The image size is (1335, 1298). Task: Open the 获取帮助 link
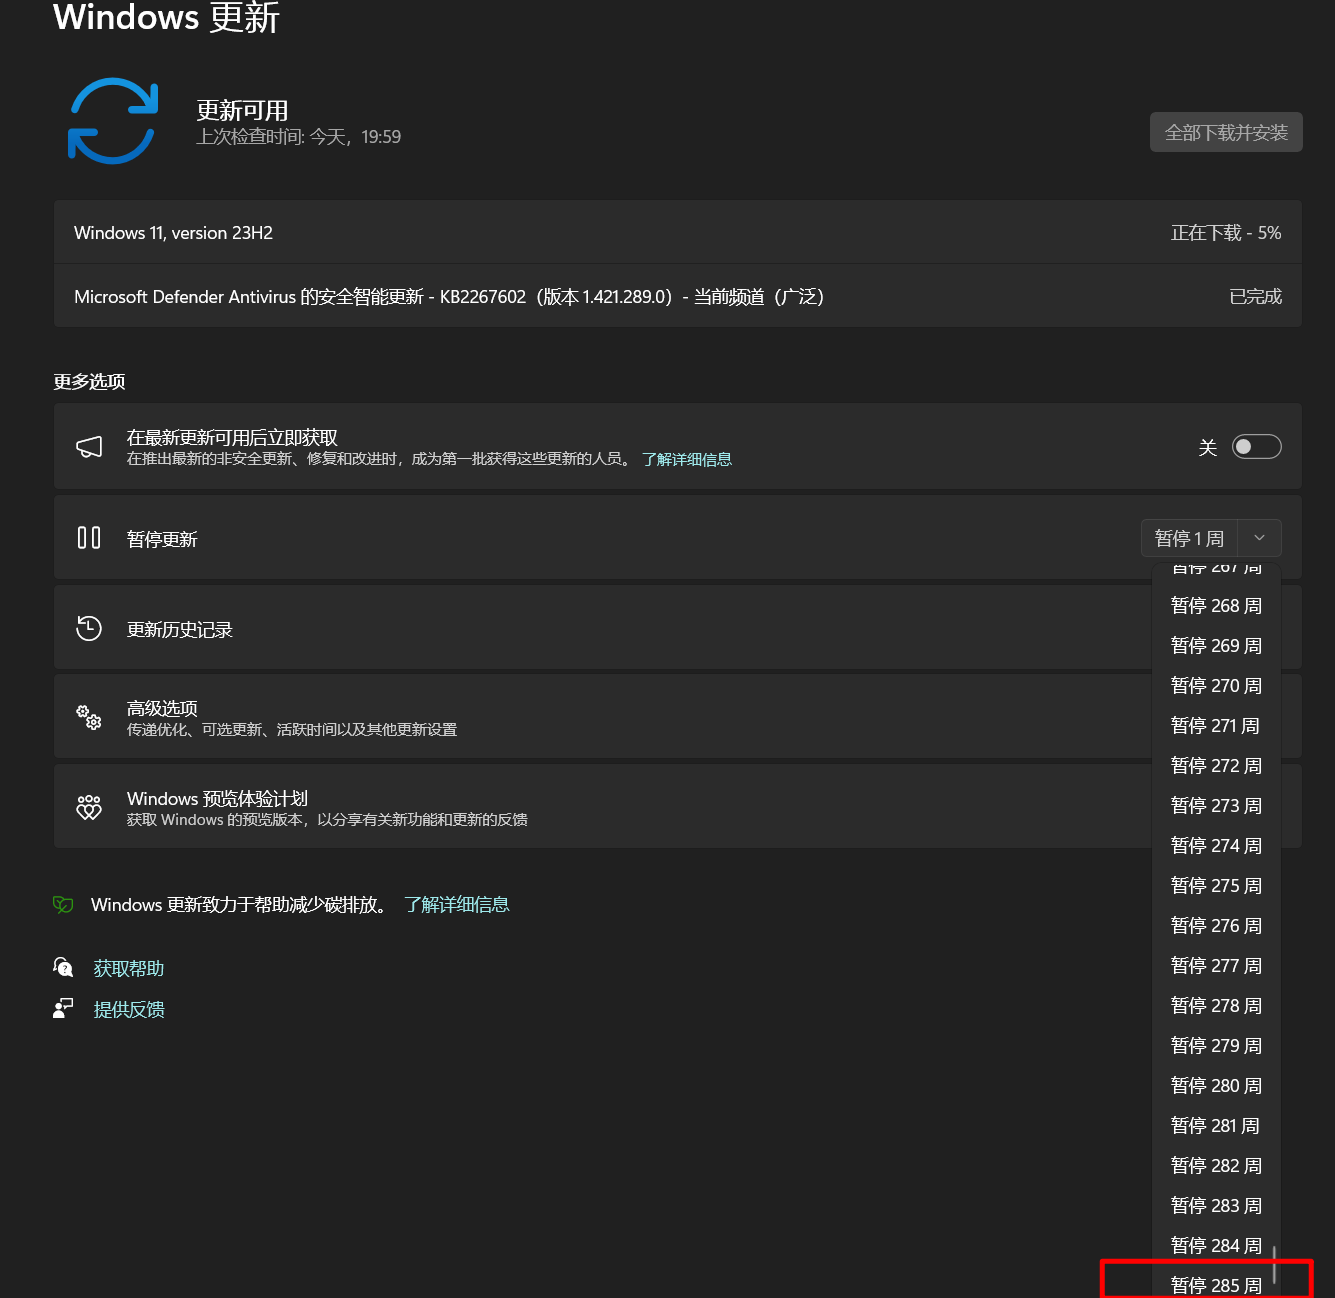129,968
